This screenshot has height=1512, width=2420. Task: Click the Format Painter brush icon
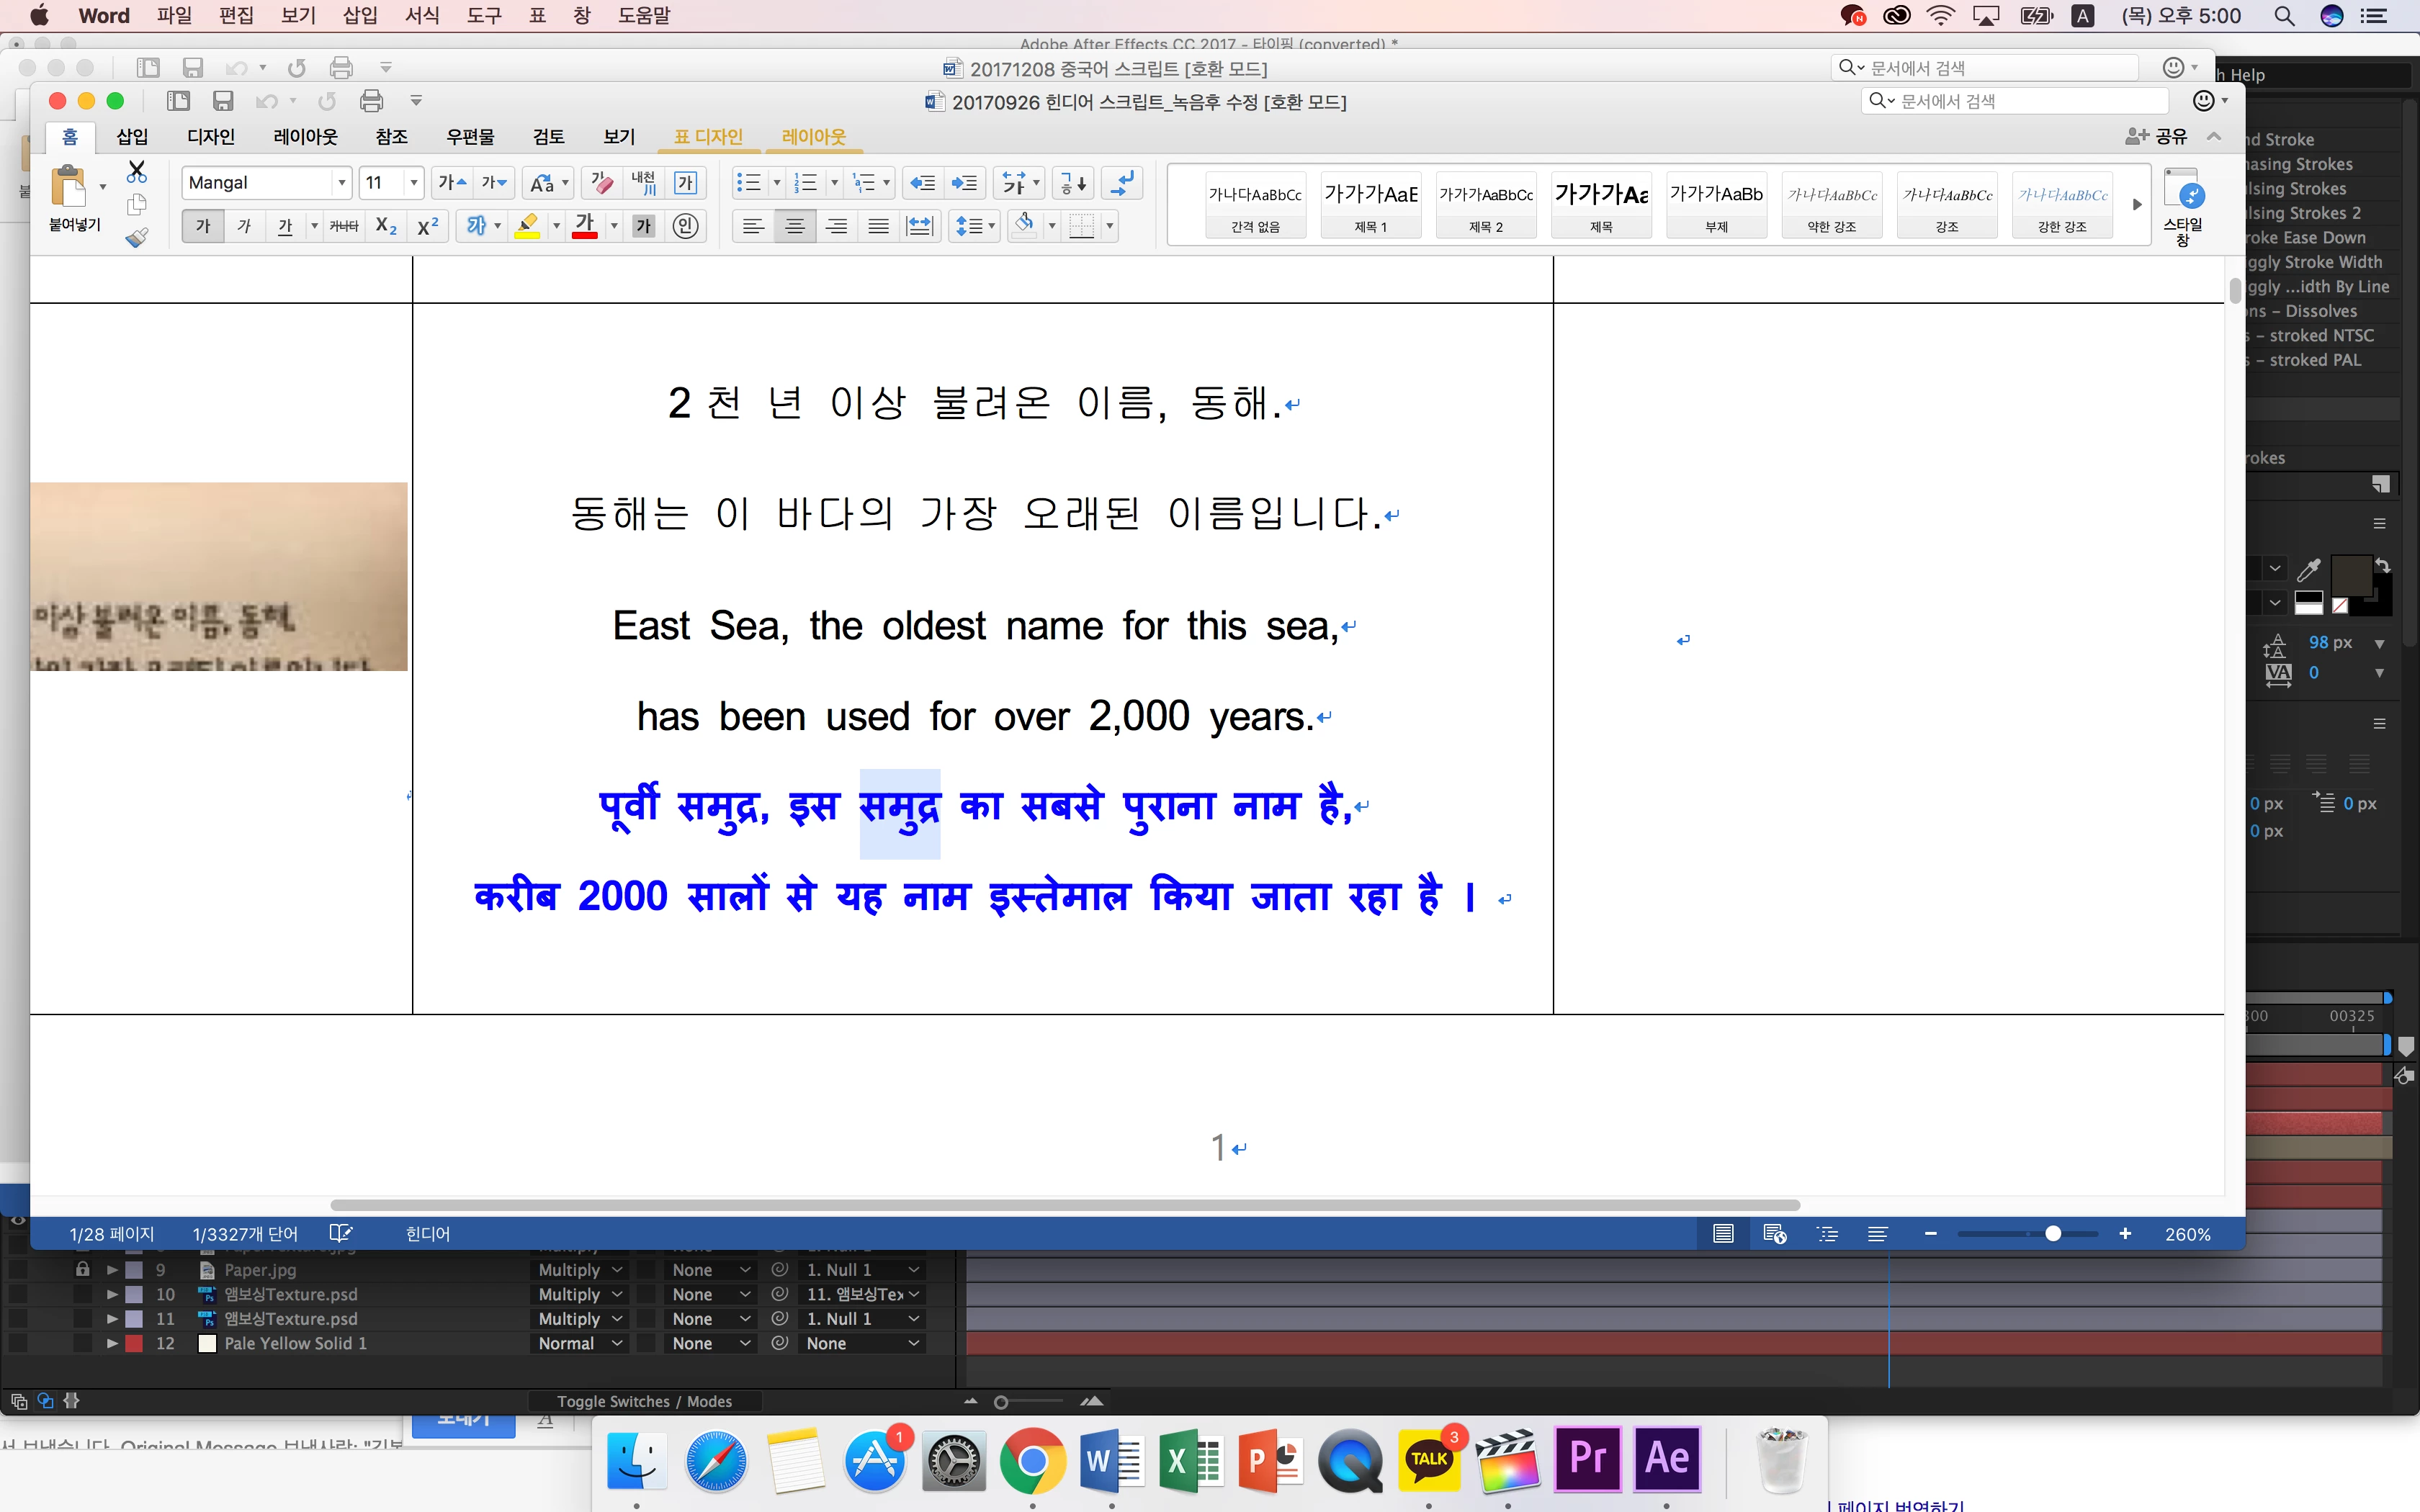click(x=137, y=237)
